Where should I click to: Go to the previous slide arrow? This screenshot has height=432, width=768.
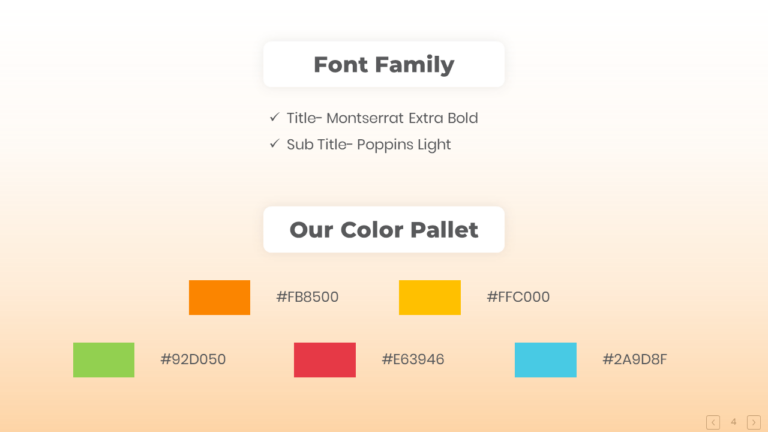tap(713, 422)
